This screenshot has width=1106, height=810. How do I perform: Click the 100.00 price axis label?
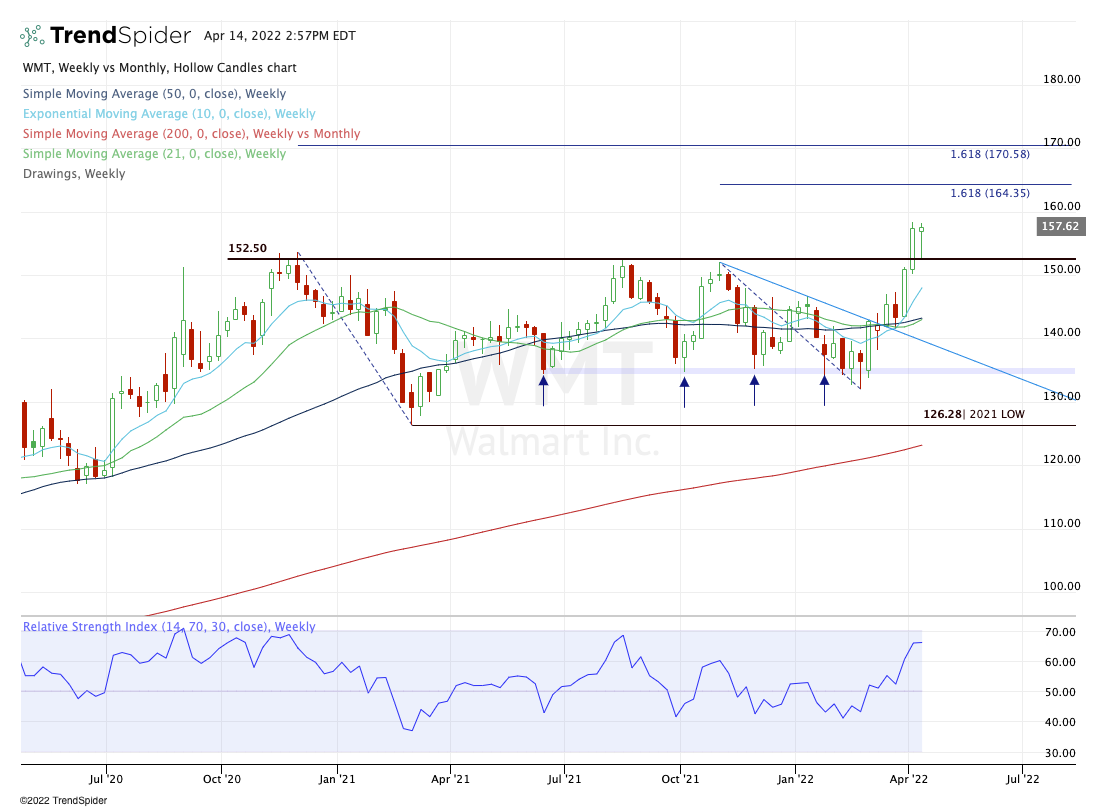[x=1062, y=586]
